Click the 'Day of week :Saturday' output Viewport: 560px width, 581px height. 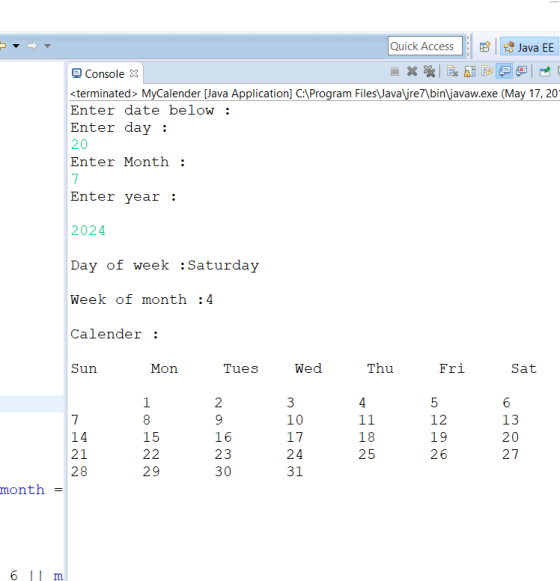coord(165,265)
